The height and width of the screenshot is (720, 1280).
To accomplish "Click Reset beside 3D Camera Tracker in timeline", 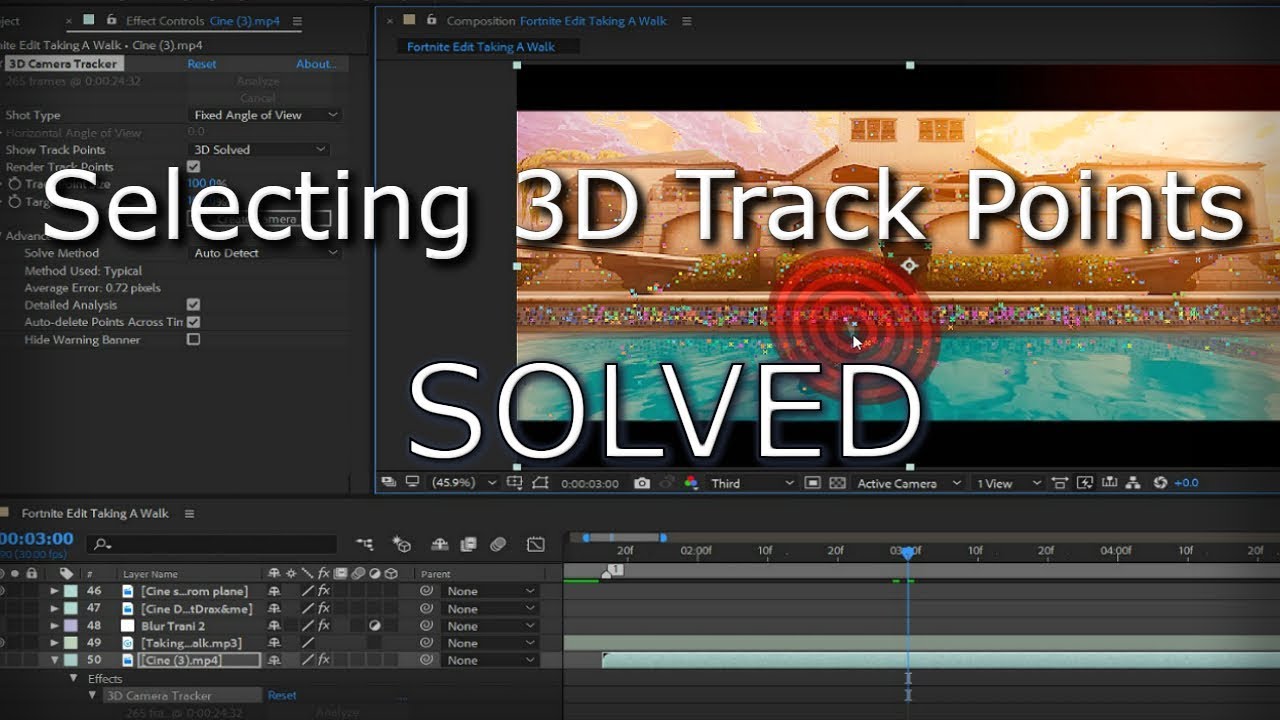I will [x=282, y=695].
